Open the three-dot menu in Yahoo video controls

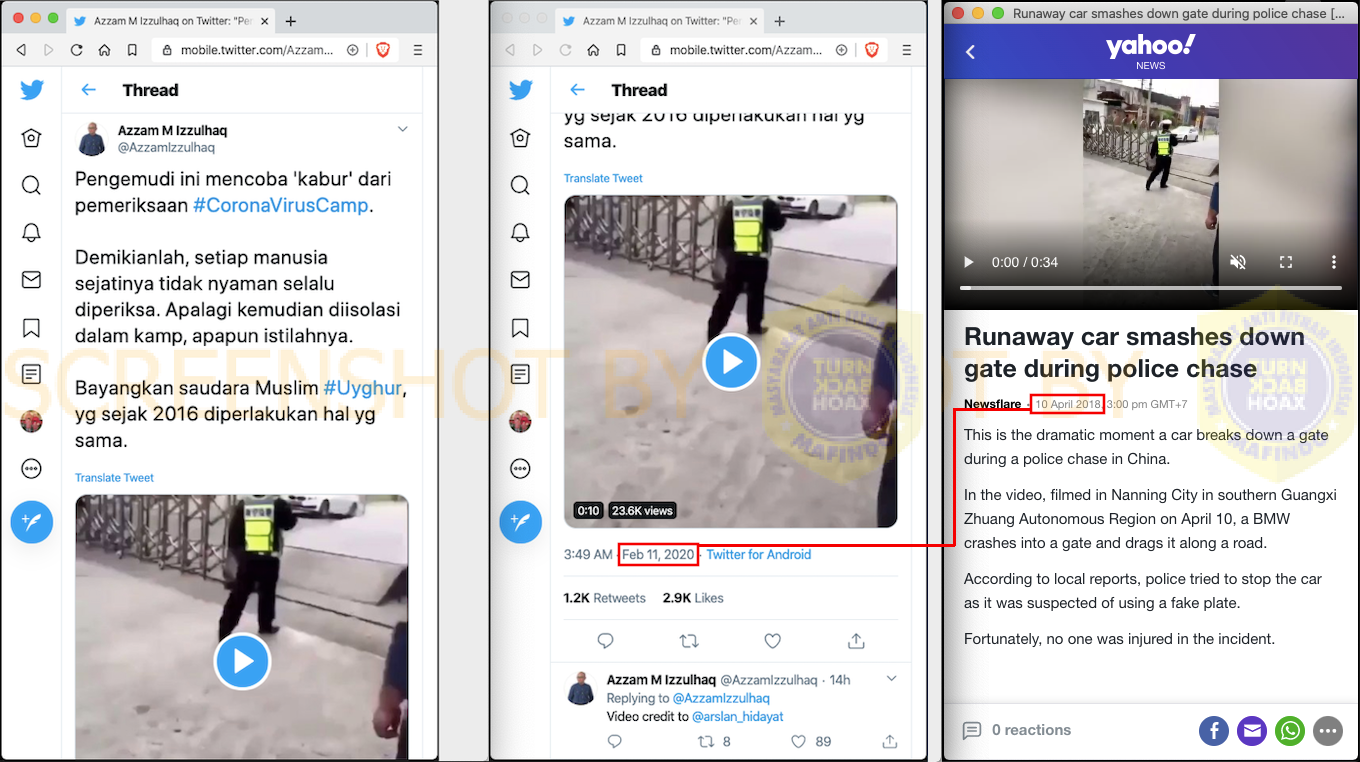click(x=1333, y=262)
